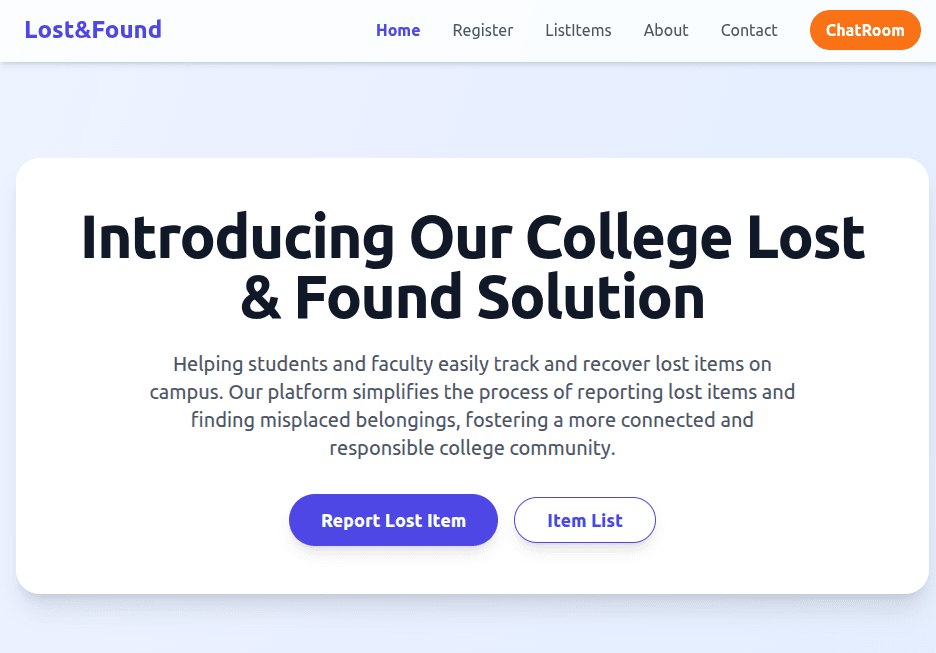
Task: Reach out via the Contact link
Action: (748, 30)
